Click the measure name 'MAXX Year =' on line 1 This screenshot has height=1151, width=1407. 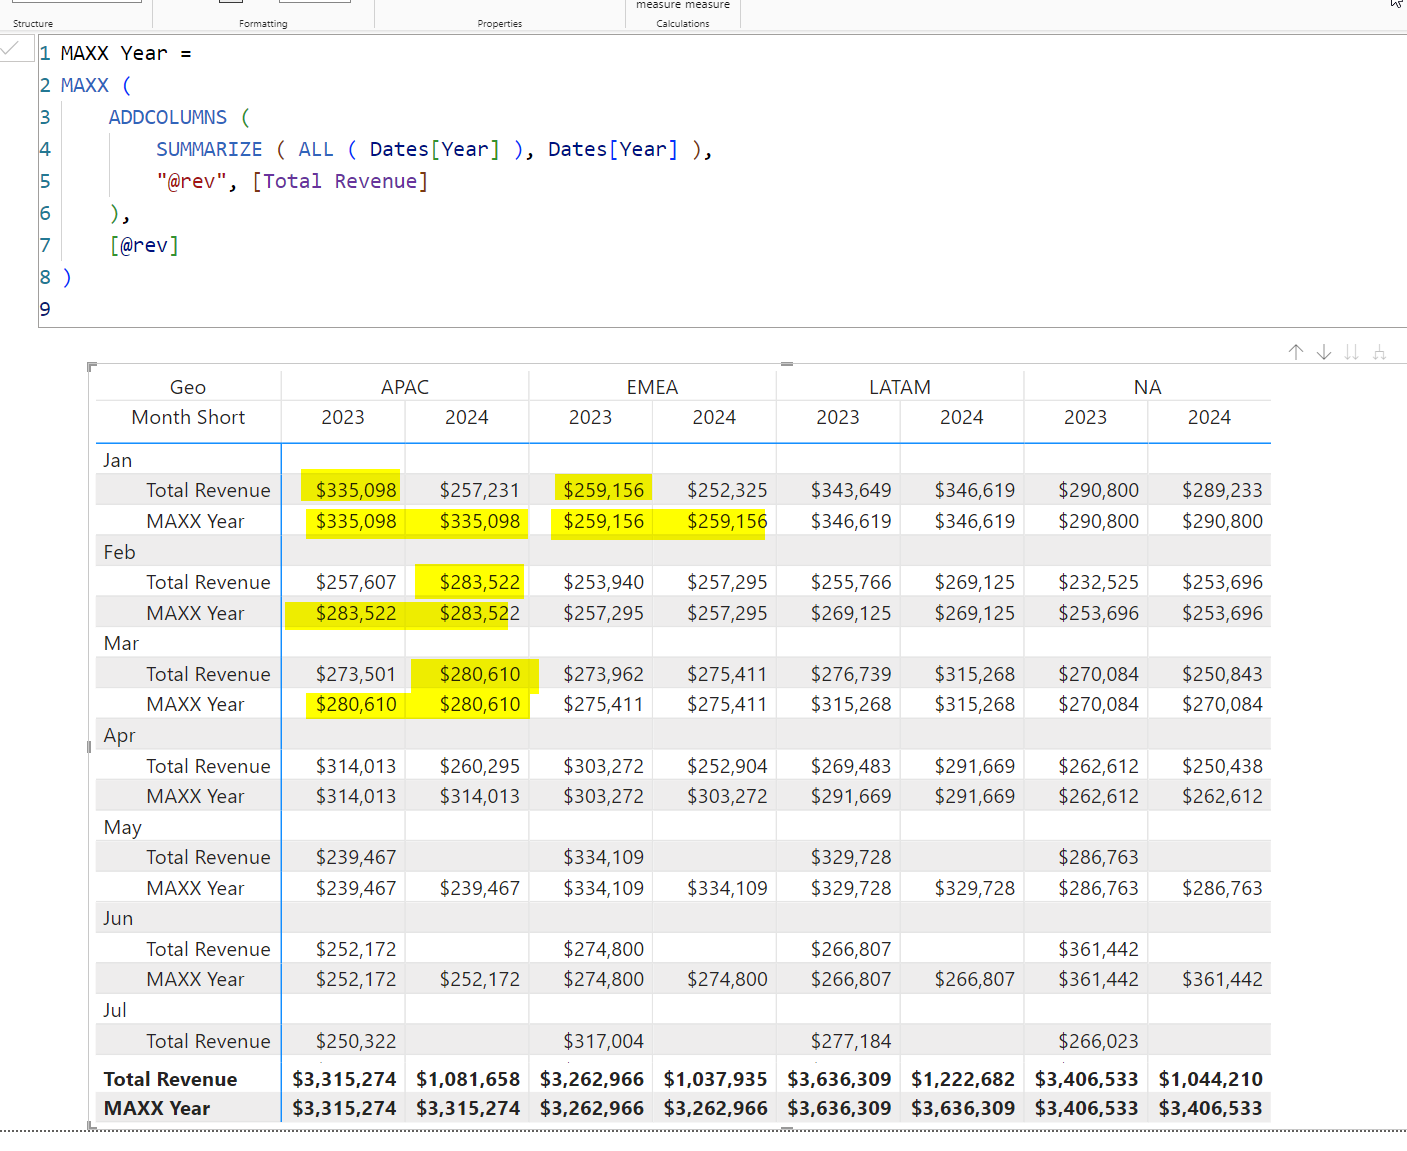tap(126, 53)
